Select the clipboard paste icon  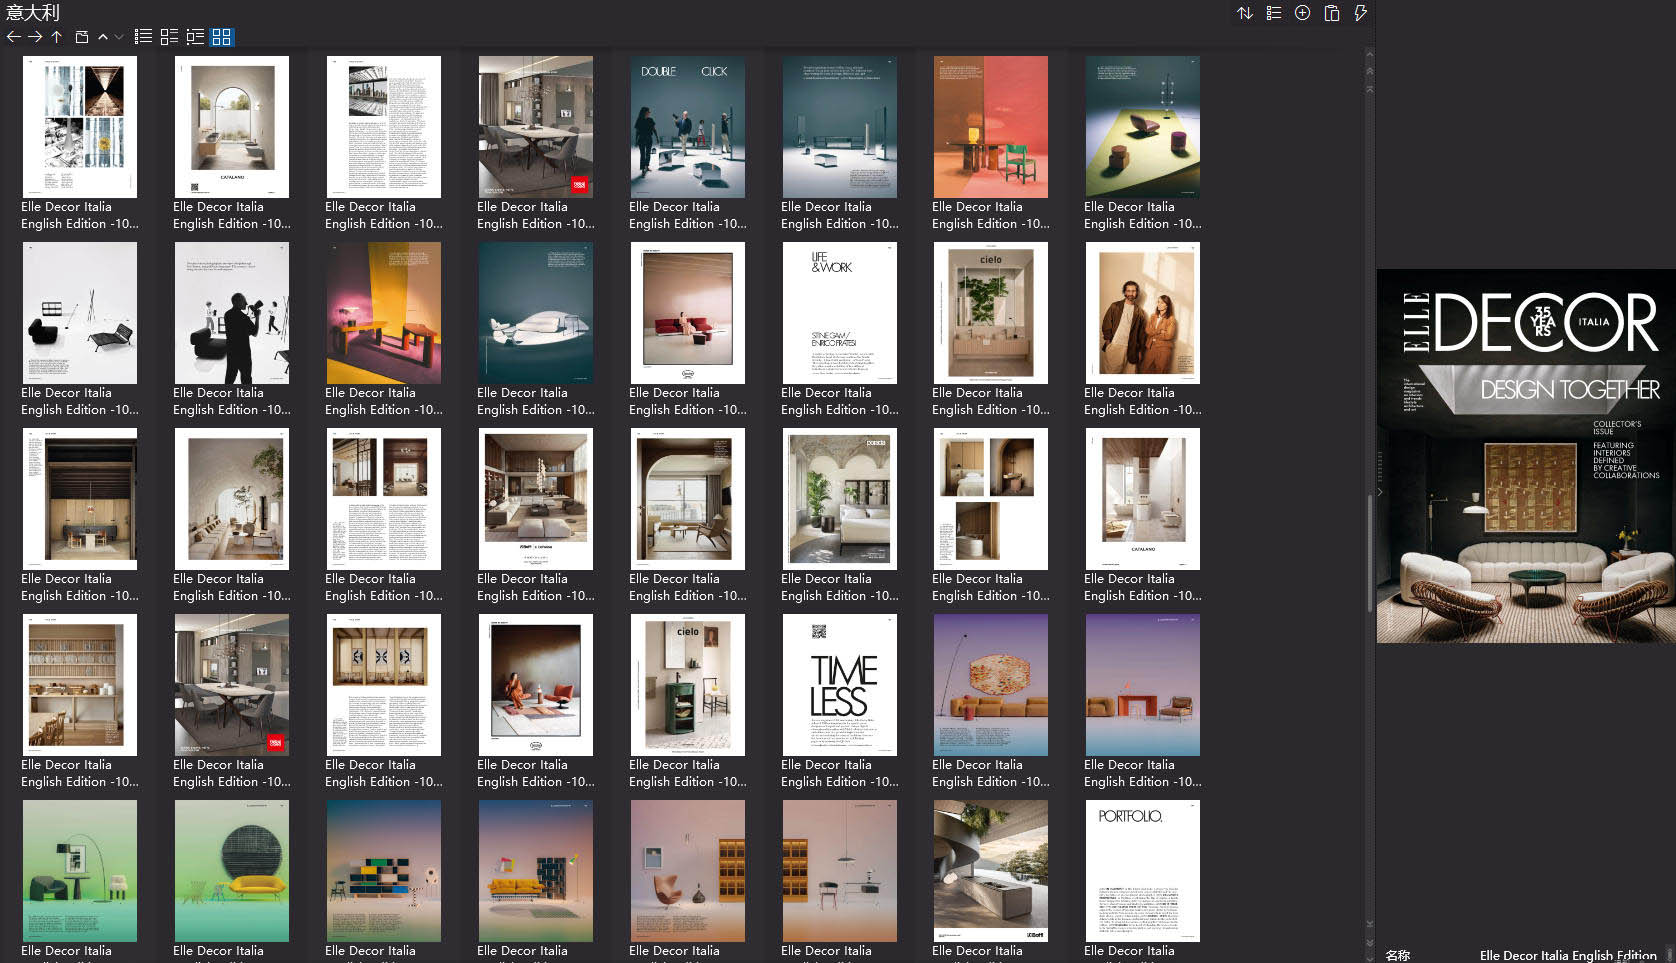[x=1331, y=12]
